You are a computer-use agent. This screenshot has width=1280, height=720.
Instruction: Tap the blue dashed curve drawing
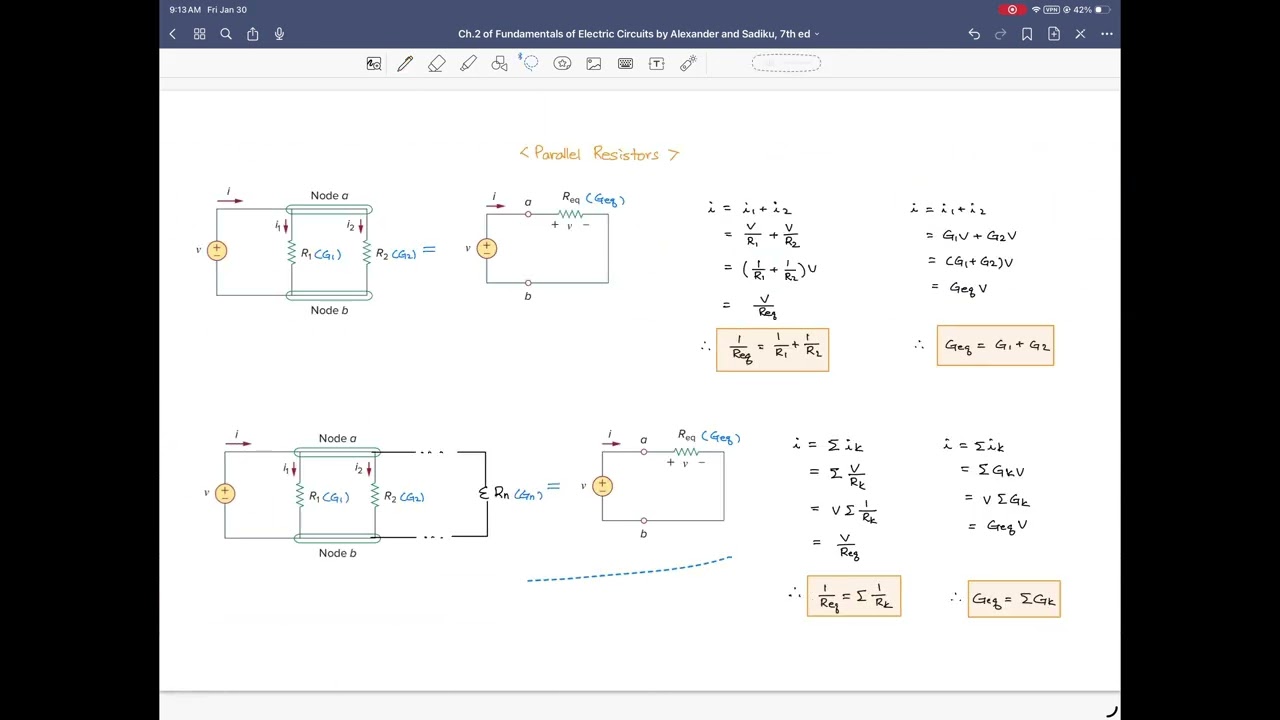coord(630,570)
